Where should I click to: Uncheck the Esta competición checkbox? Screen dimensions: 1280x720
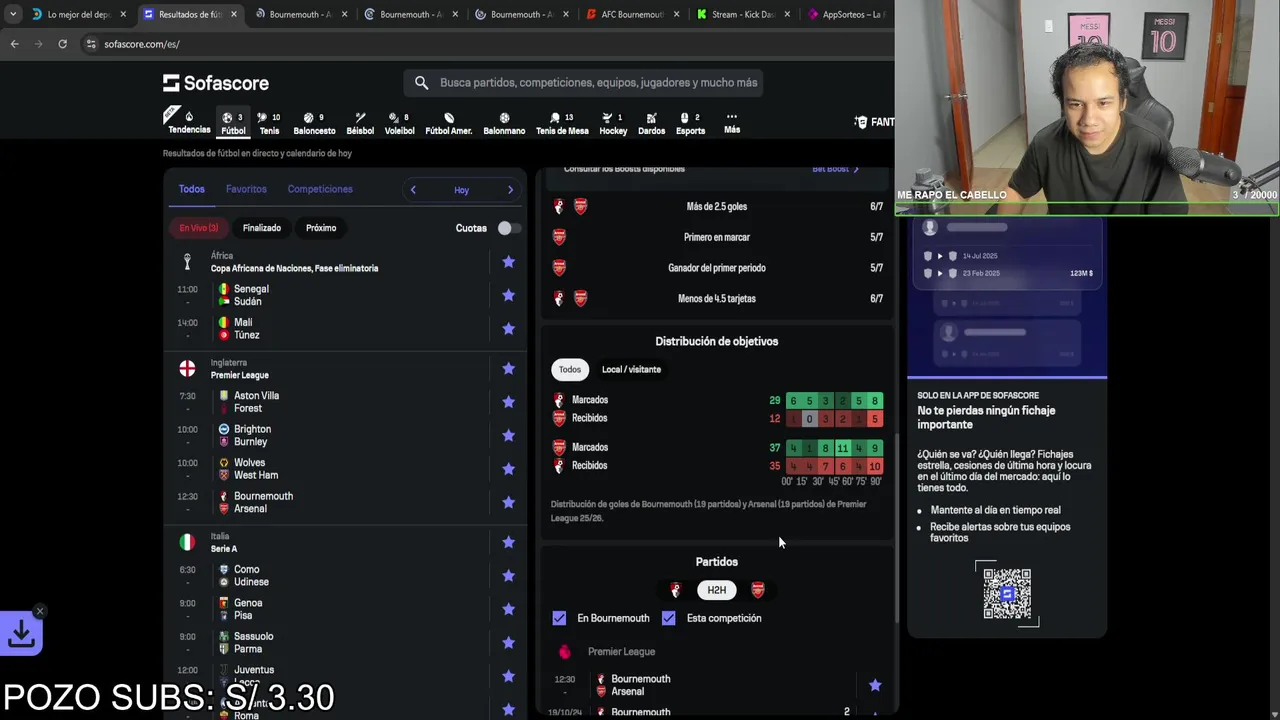click(668, 618)
